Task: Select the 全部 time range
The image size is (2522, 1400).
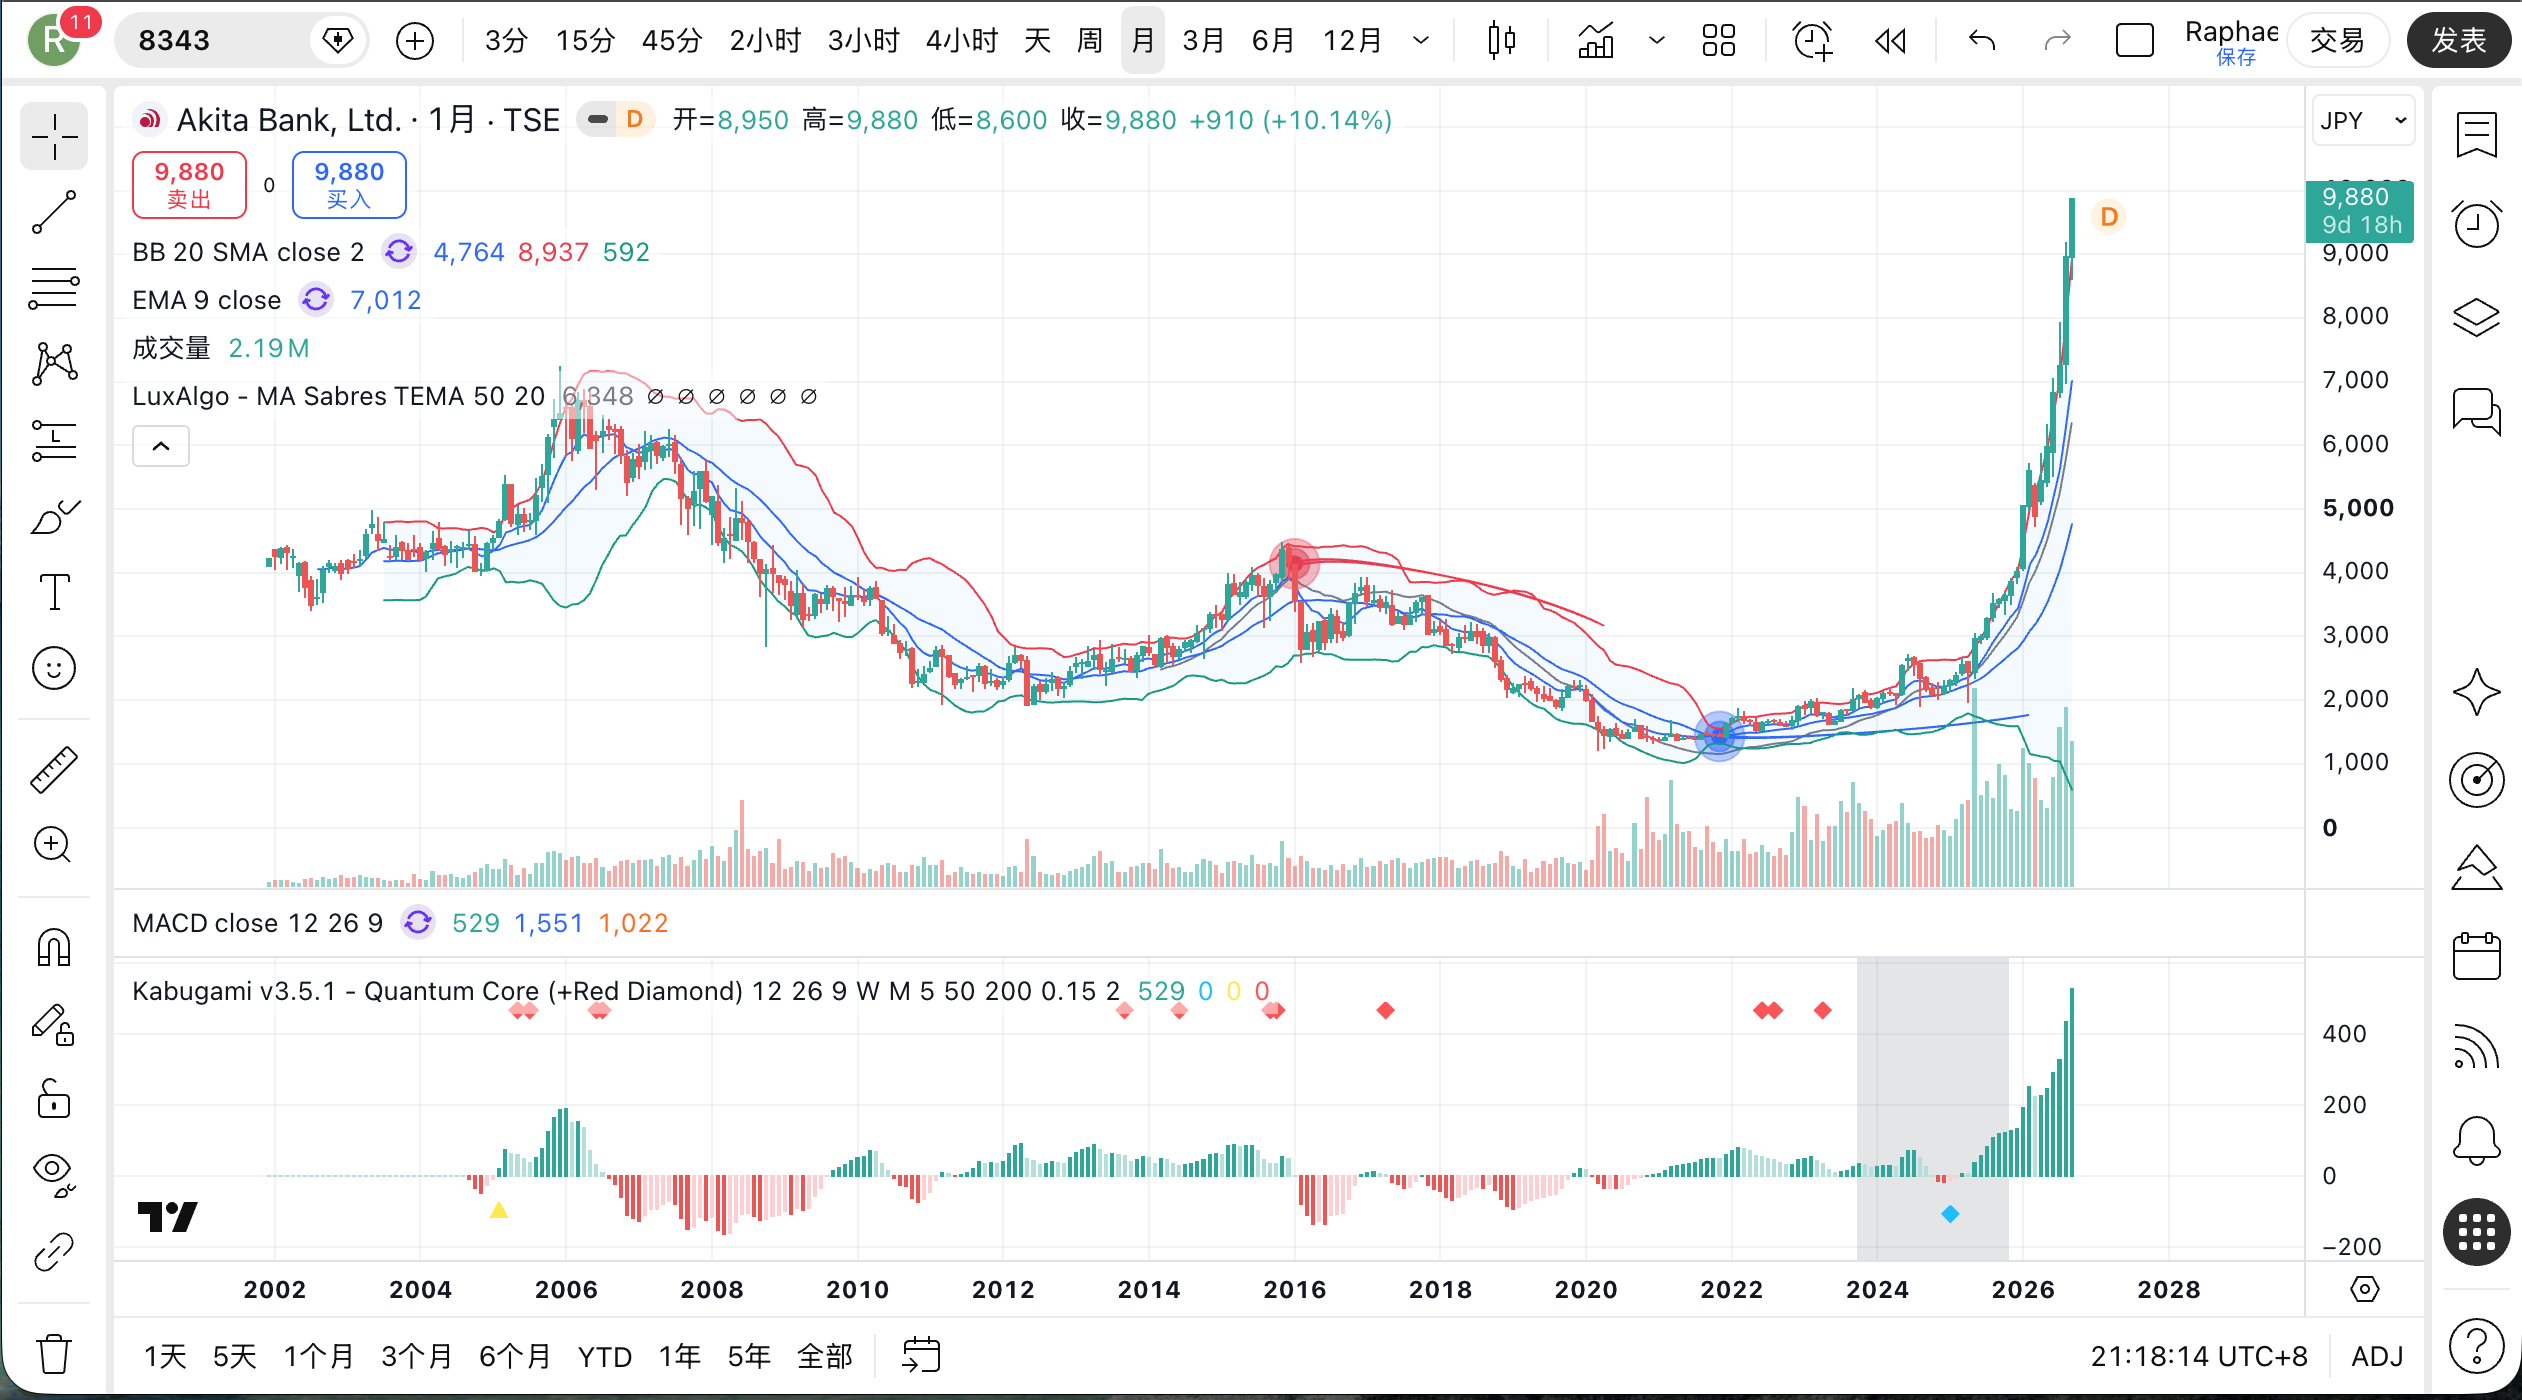Action: tap(825, 1356)
